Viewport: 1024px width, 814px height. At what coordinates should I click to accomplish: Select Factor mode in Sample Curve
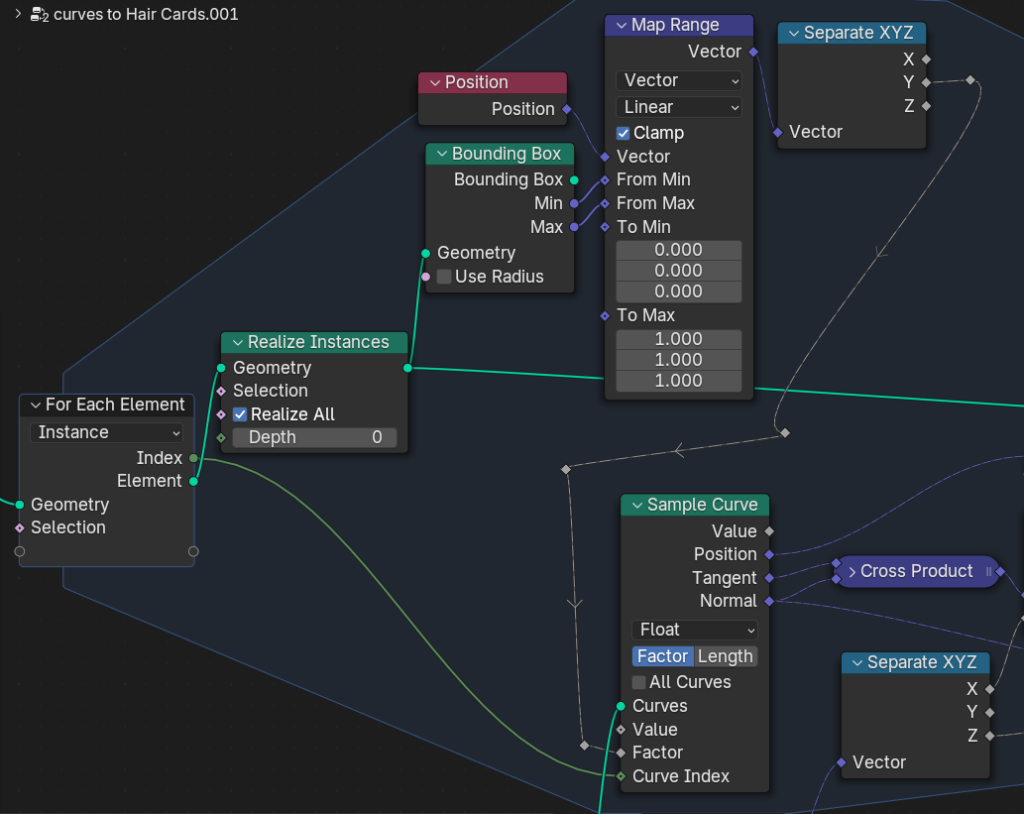(663, 657)
